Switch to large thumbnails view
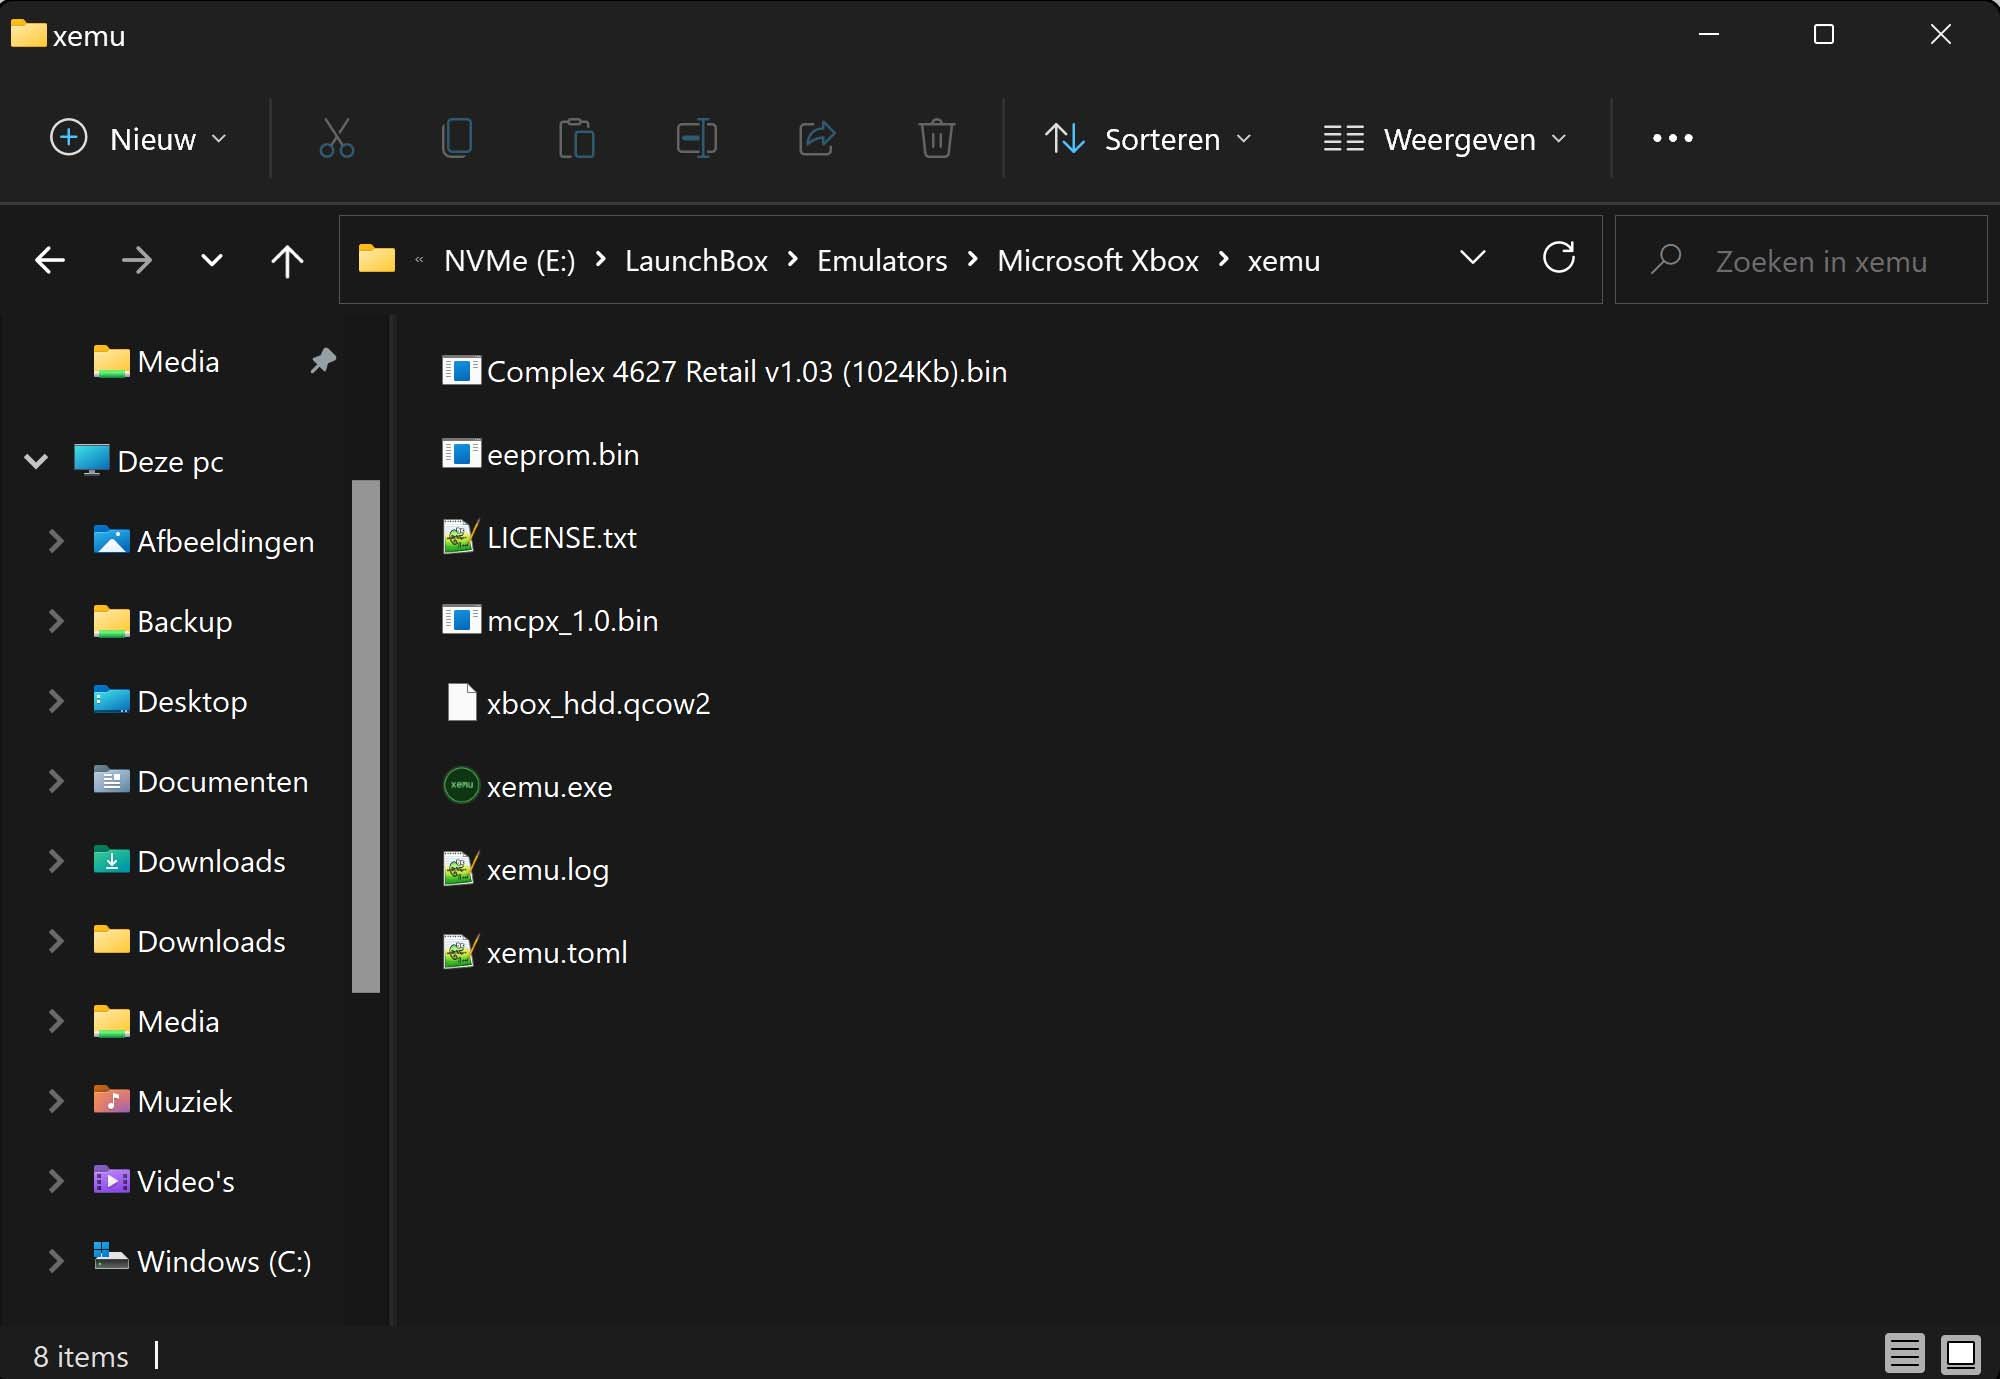2000x1379 pixels. tap(1960, 1354)
